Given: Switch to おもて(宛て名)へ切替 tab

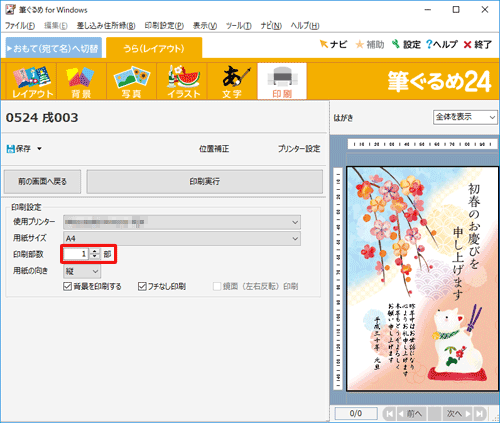Looking at the screenshot, I should coord(54,48).
